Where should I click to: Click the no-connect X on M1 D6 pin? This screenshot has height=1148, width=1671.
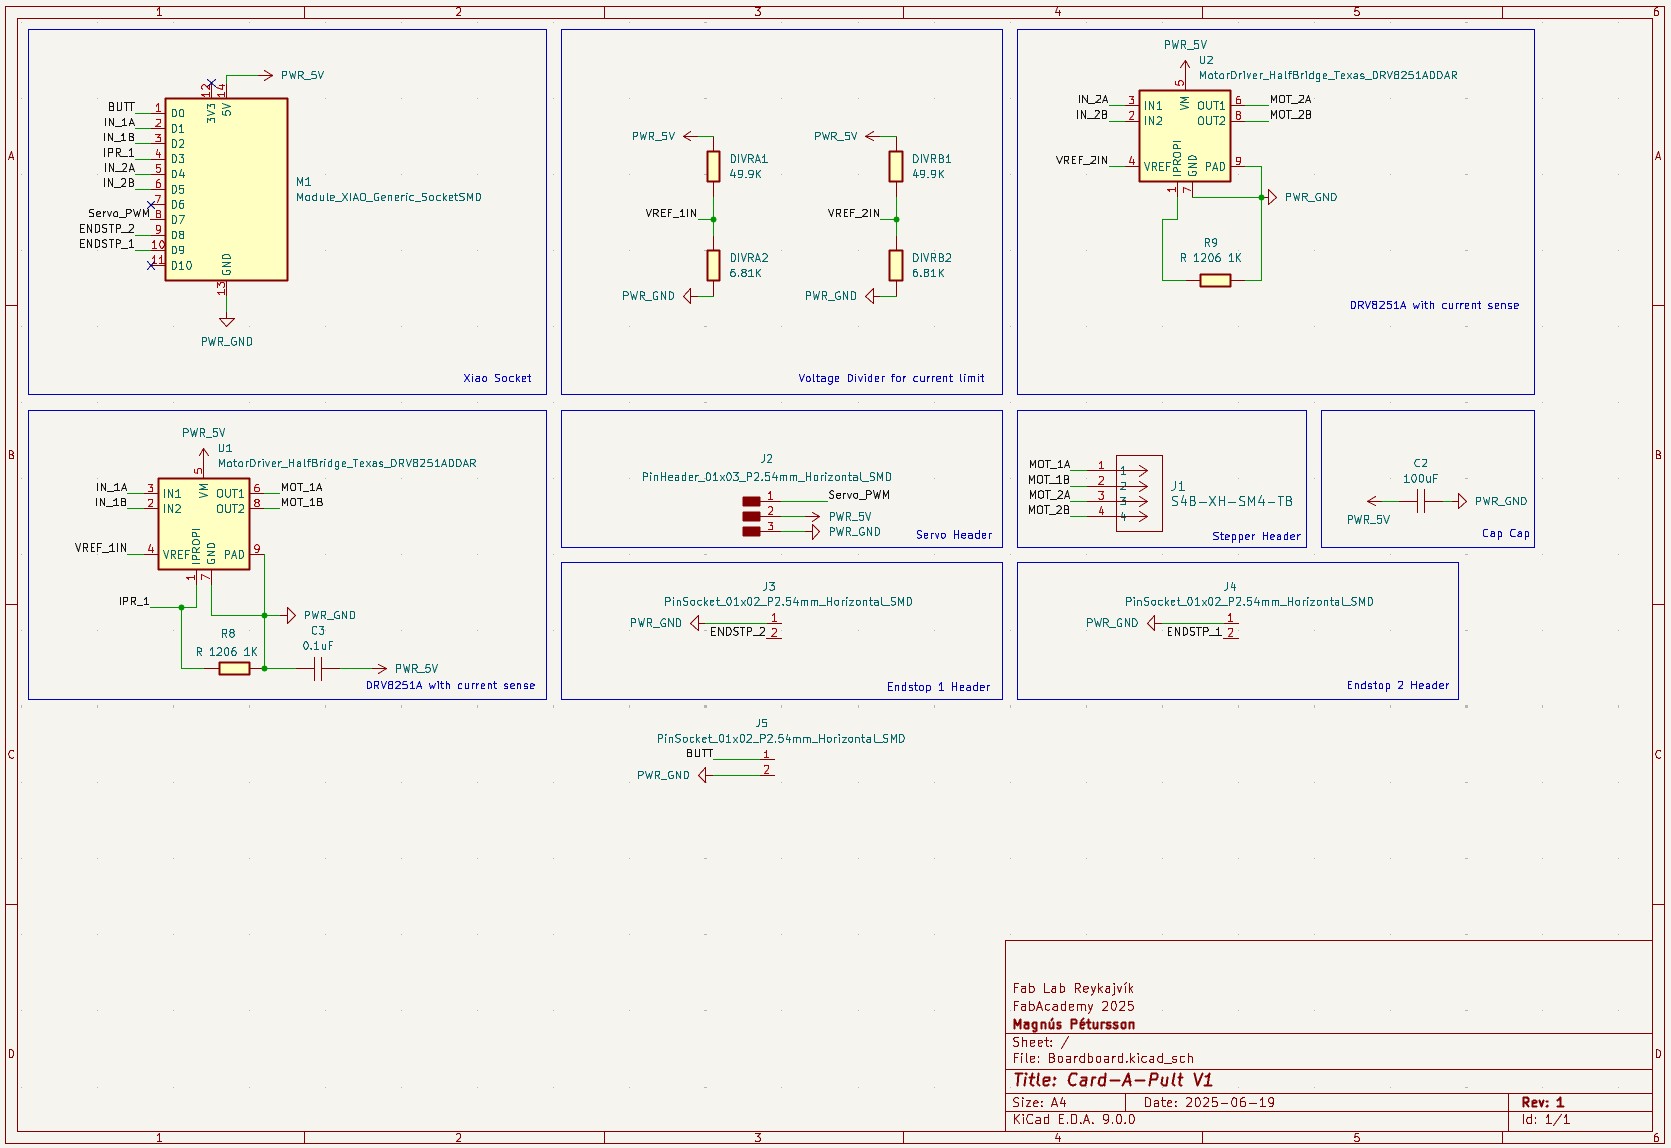pyautogui.click(x=151, y=204)
